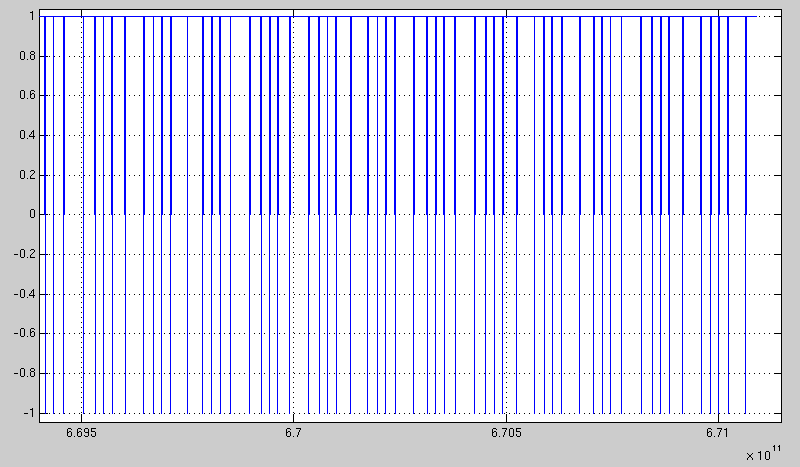800x467 pixels.
Task: Click the 6.695 x-axis tick label
Action: tap(82, 433)
